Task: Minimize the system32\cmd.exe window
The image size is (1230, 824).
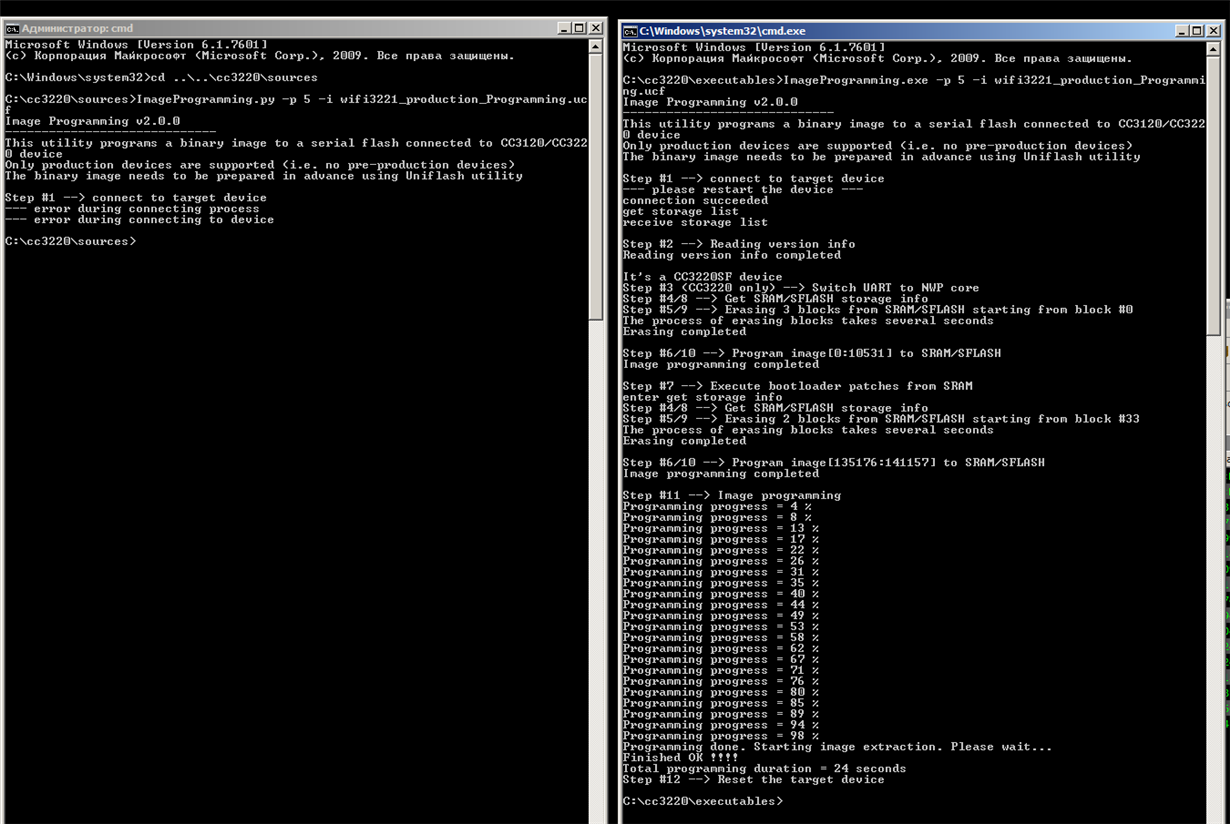Action: point(1182,31)
